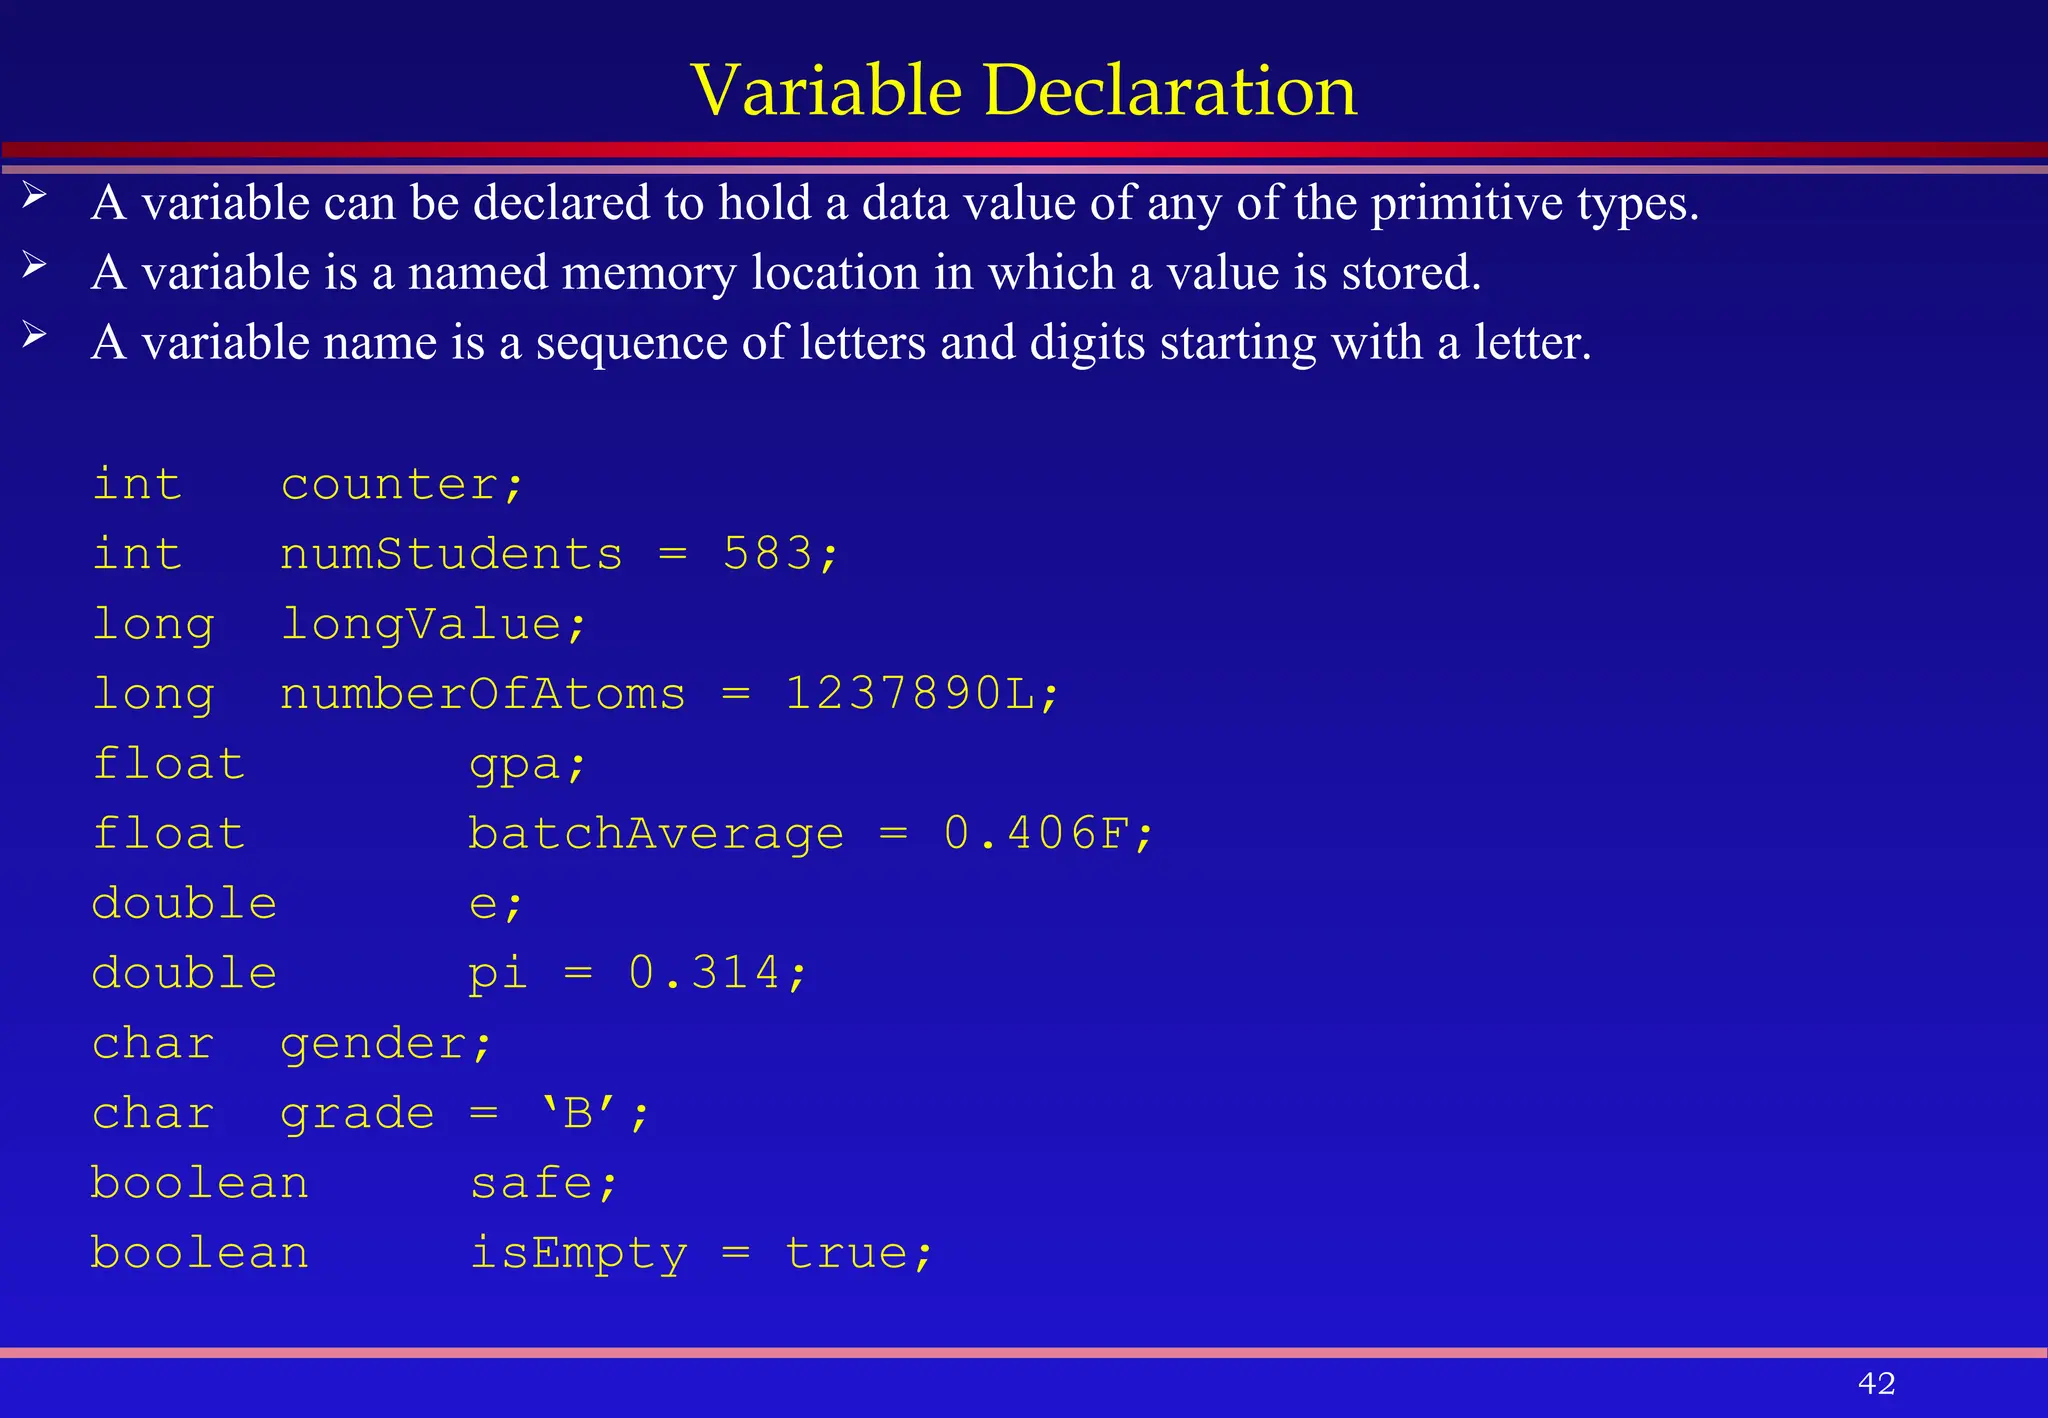2048x1418 pixels.
Task: Click the third arrow bullet icon
Action: (x=34, y=335)
